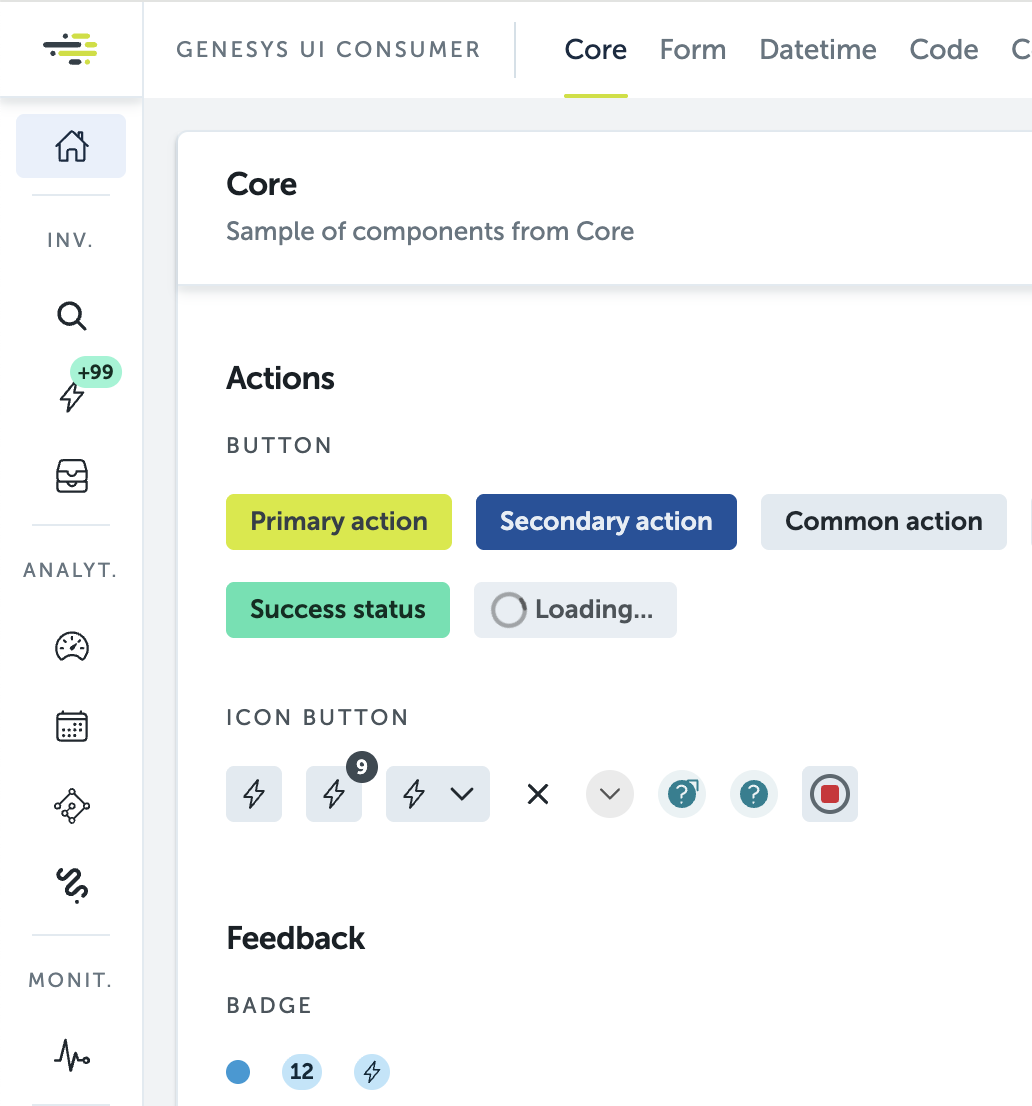Open the gauge dashboard icon in sidebar
The width and height of the screenshot is (1032, 1106).
tap(71, 647)
